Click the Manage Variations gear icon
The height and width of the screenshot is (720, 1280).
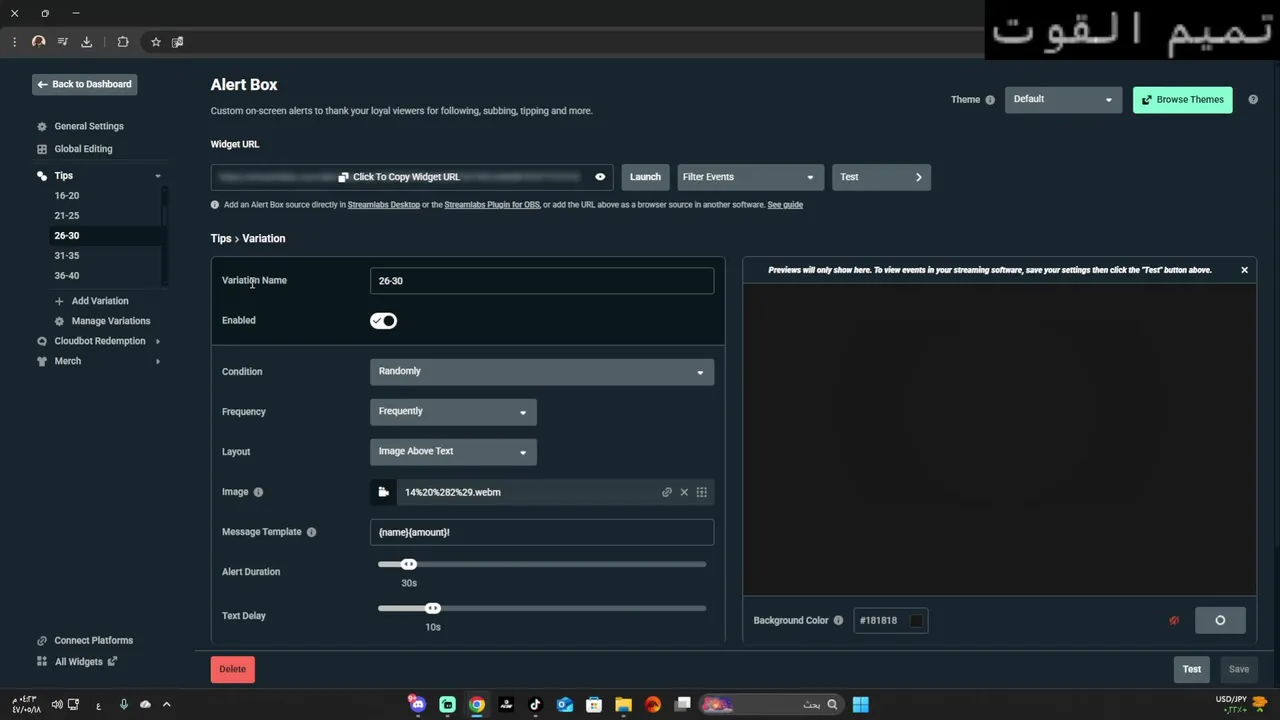coord(59,321)
